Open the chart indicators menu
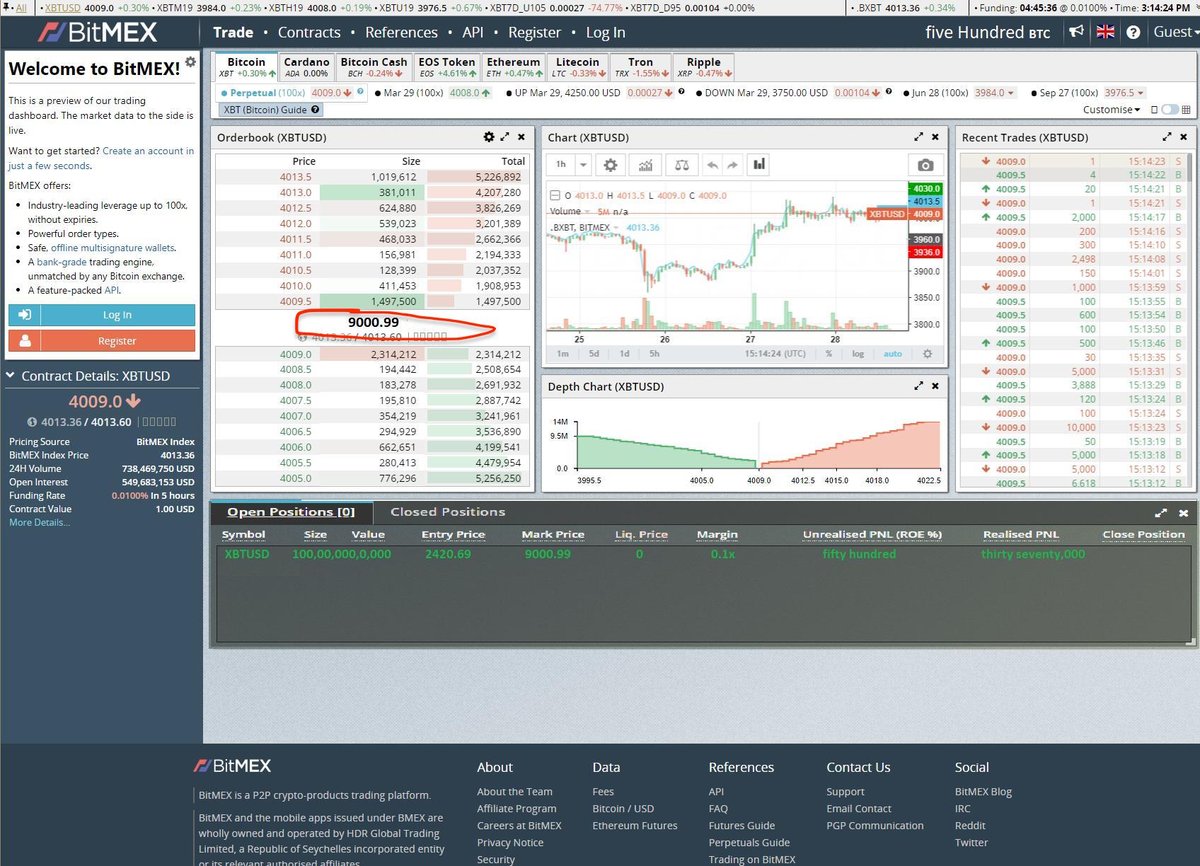Viewport: 1200px width, 866px height. click(x=646, y=164)
